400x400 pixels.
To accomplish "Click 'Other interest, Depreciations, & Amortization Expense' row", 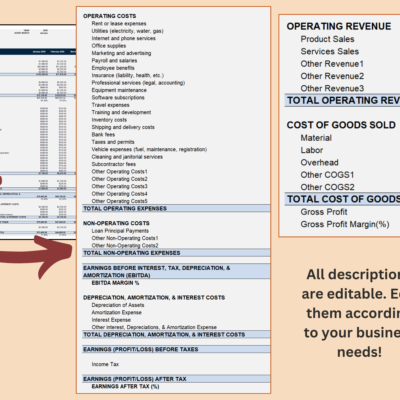I will tap(154, 327).
